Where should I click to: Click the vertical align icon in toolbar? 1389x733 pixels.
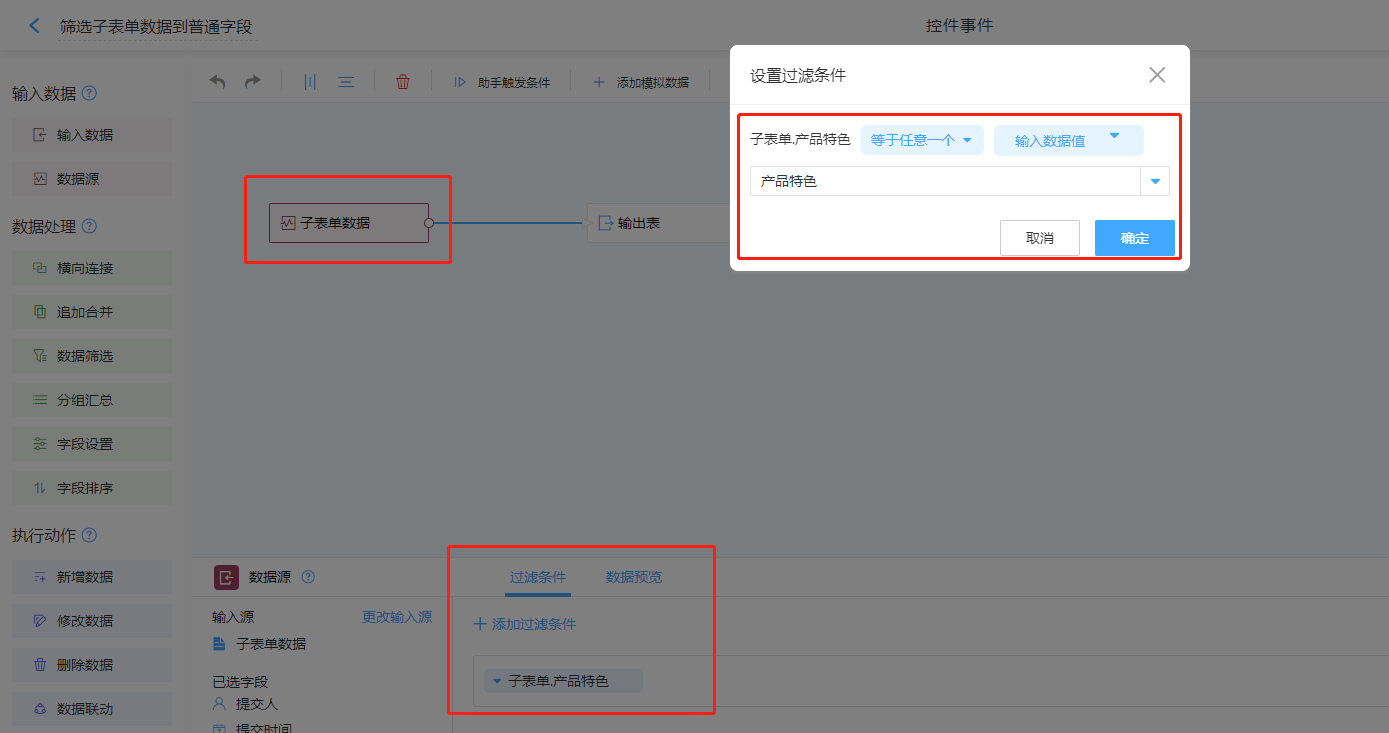[310, 82]
